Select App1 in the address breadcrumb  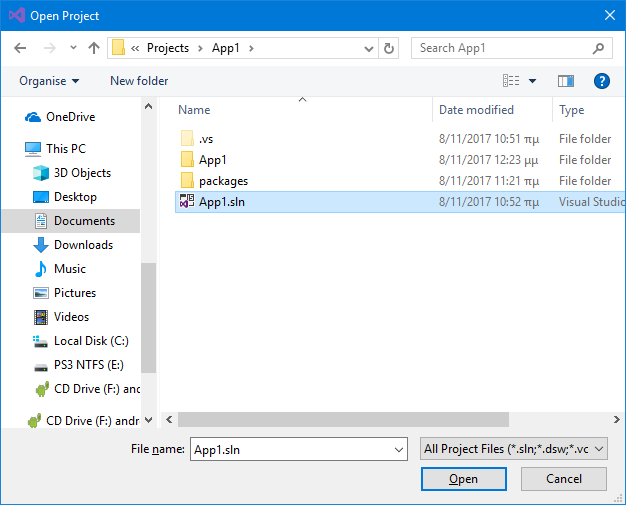(226, 48)
